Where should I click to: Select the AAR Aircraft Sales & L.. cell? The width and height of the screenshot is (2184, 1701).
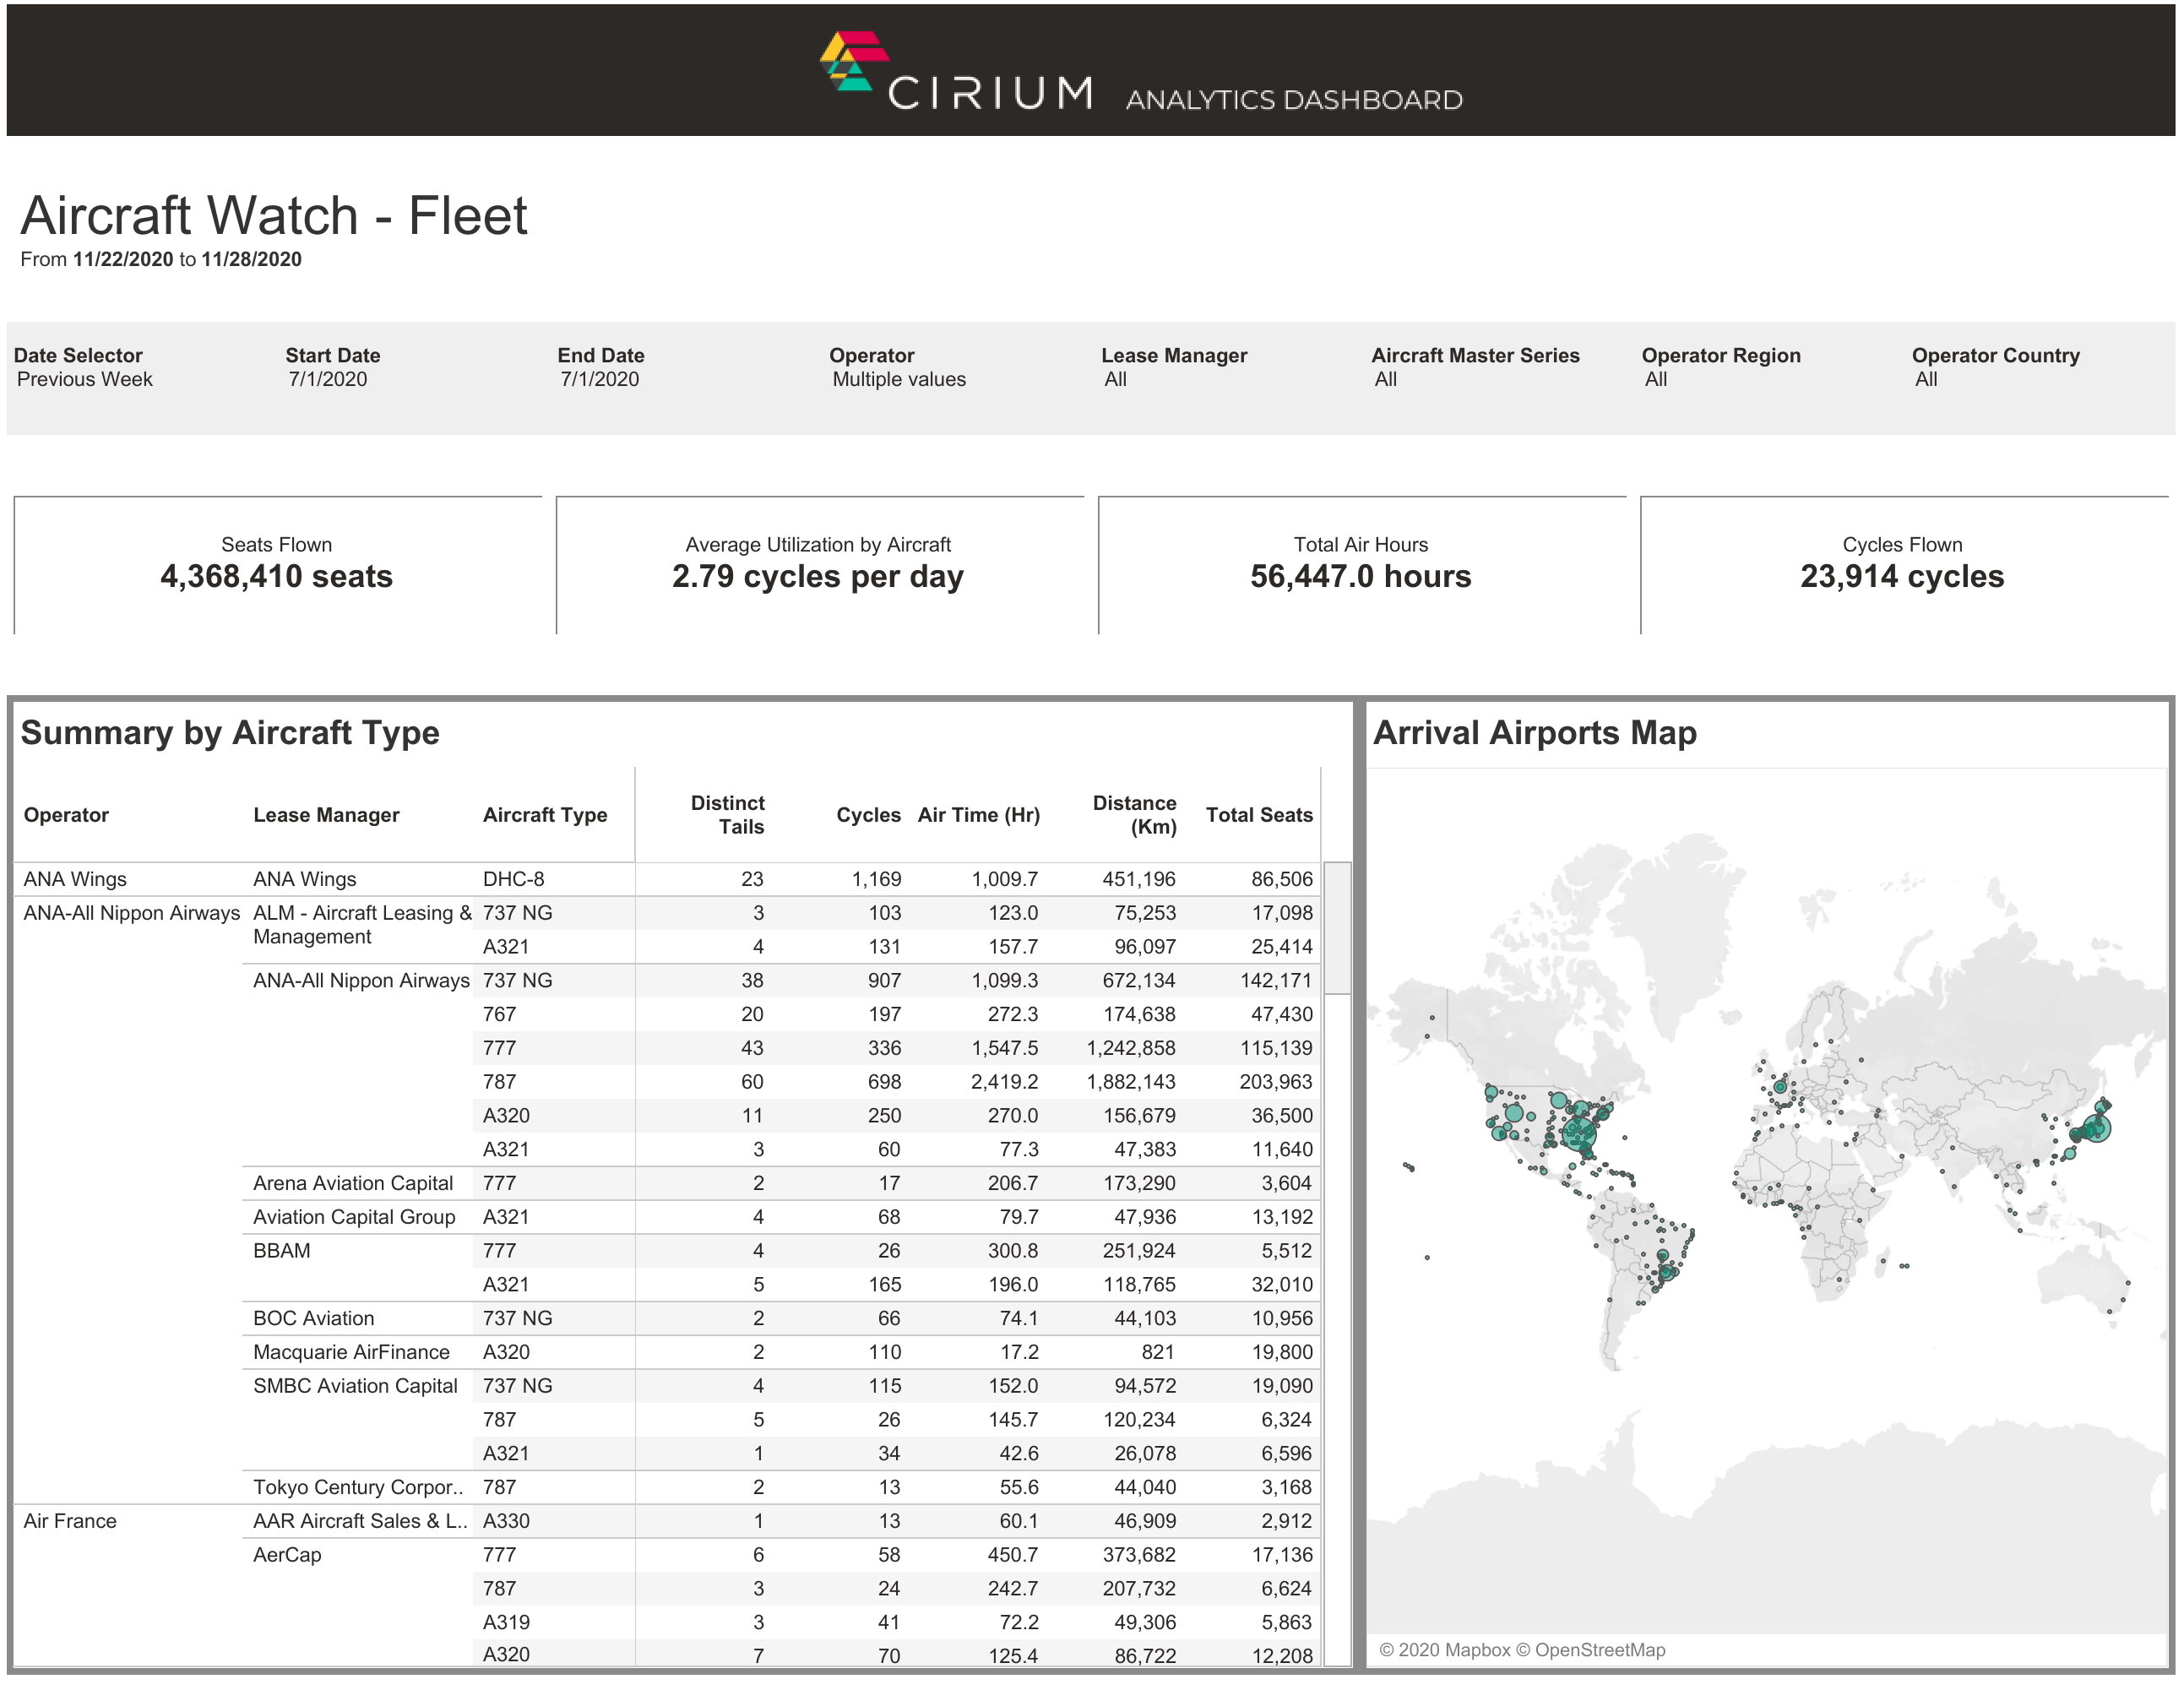[360, 1521]
